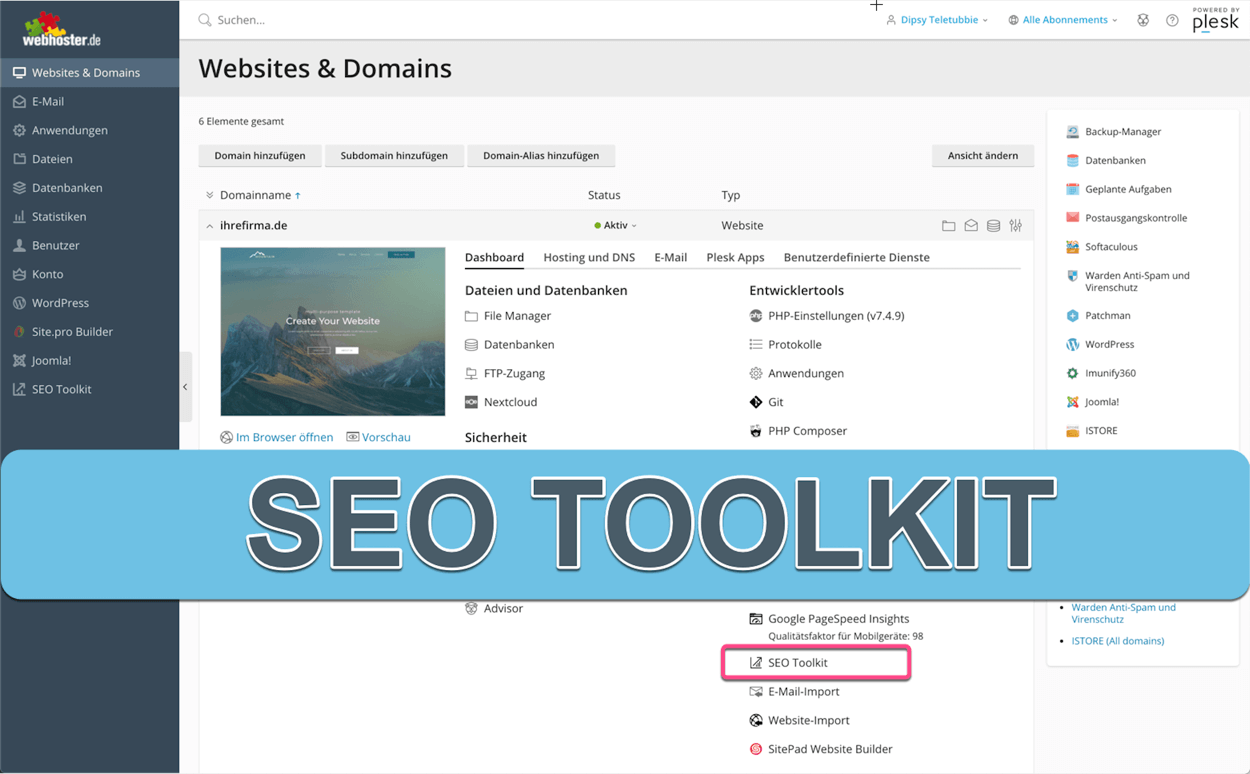Image resolution: width=1250 pixels, height=774 pixels.
Task: Switch to the Plesk Apps tab
Action: pyautogui.click(x=735, y=257)
